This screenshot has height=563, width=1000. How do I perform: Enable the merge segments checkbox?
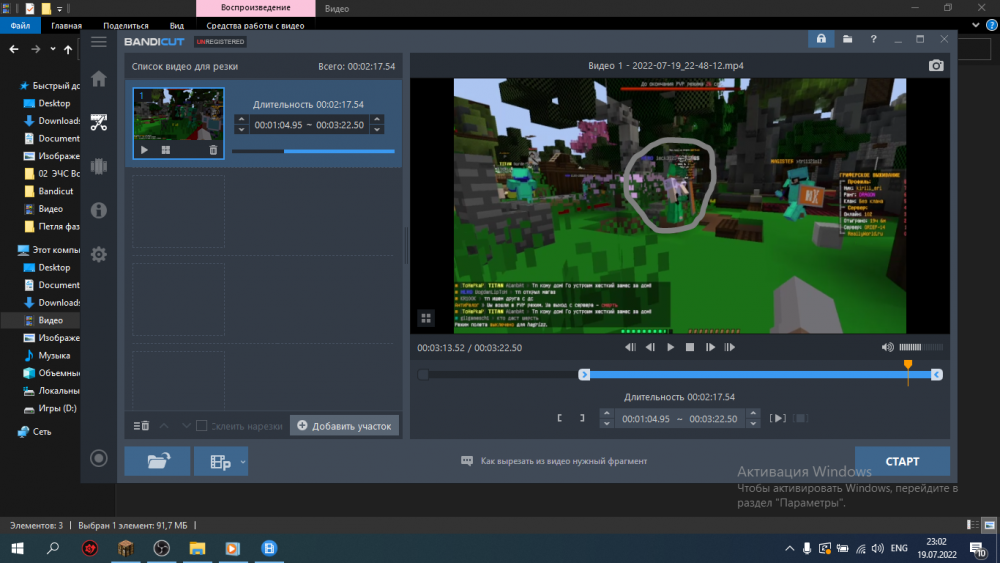202,426
